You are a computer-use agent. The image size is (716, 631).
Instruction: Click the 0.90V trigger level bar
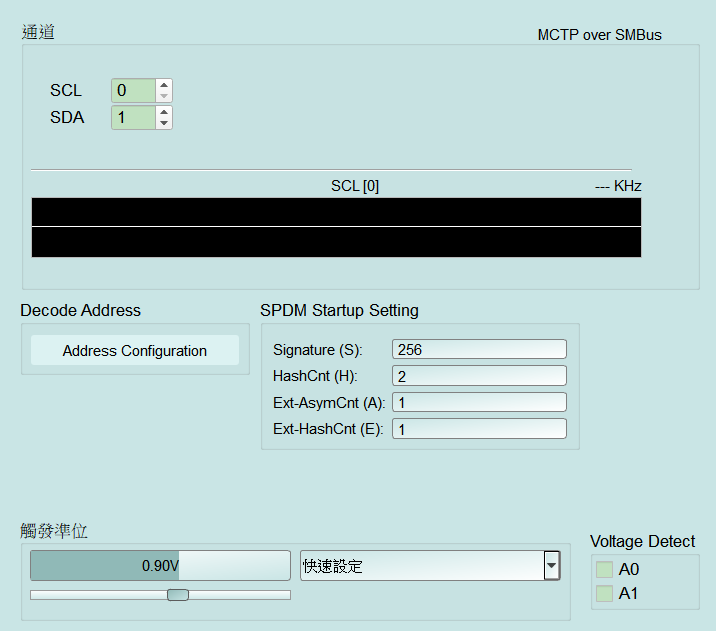click(x=160, y=566)
